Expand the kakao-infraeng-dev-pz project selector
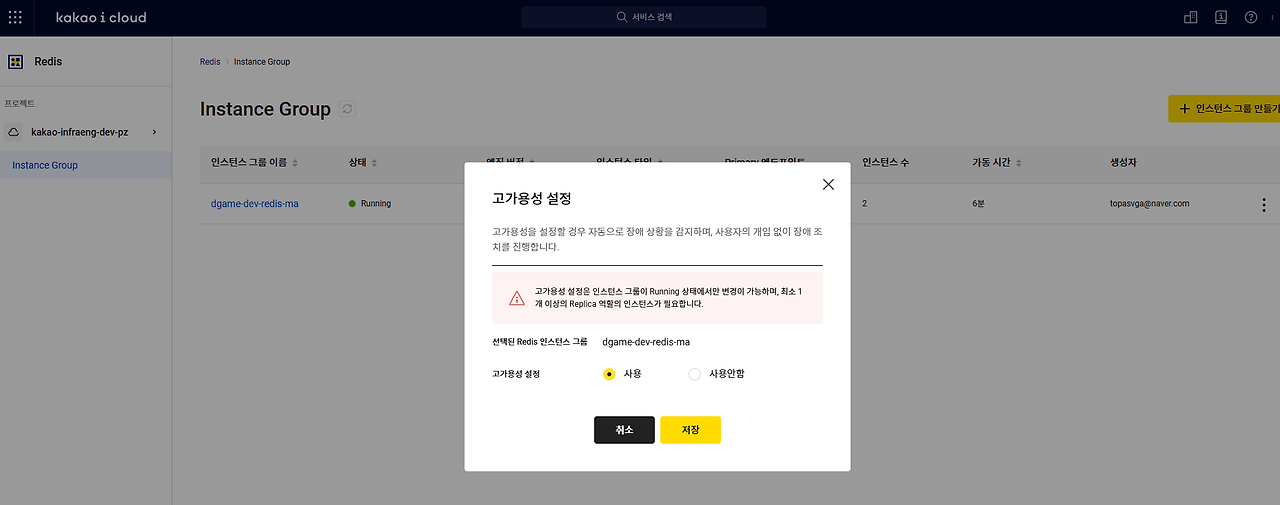The image size is (1280, 505). tap(86, 132)
